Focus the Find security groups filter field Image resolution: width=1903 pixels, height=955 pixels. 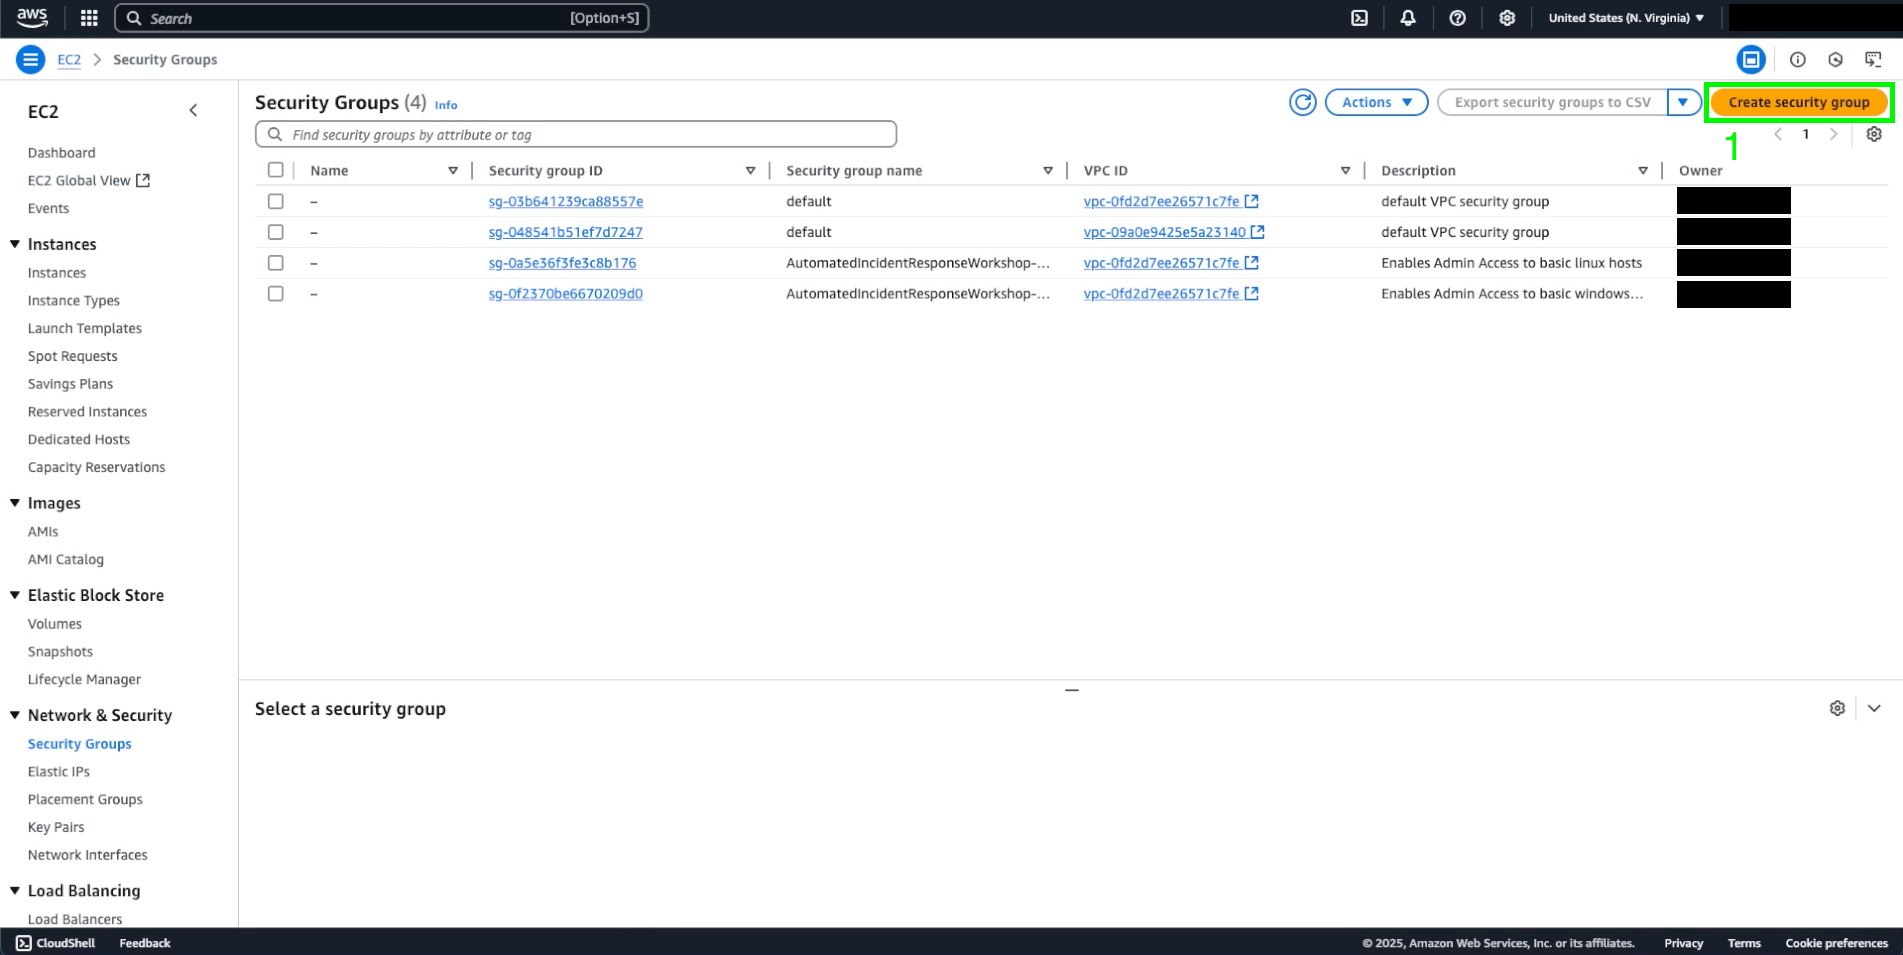click(576, 134)
